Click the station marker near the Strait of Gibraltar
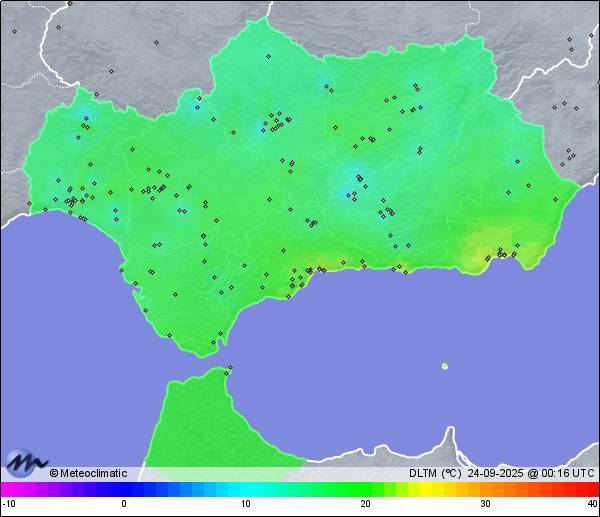 [x=230, y=368]
